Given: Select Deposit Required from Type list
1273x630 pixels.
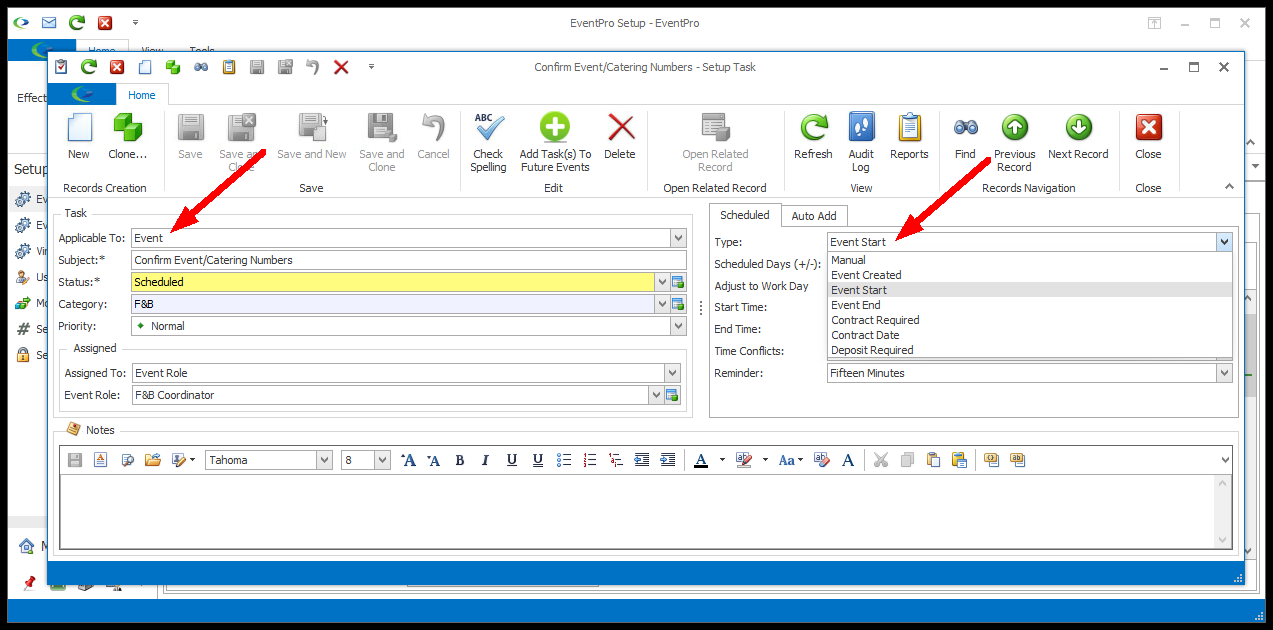Looking at the screenshot, I should (x=1030, y=350).
